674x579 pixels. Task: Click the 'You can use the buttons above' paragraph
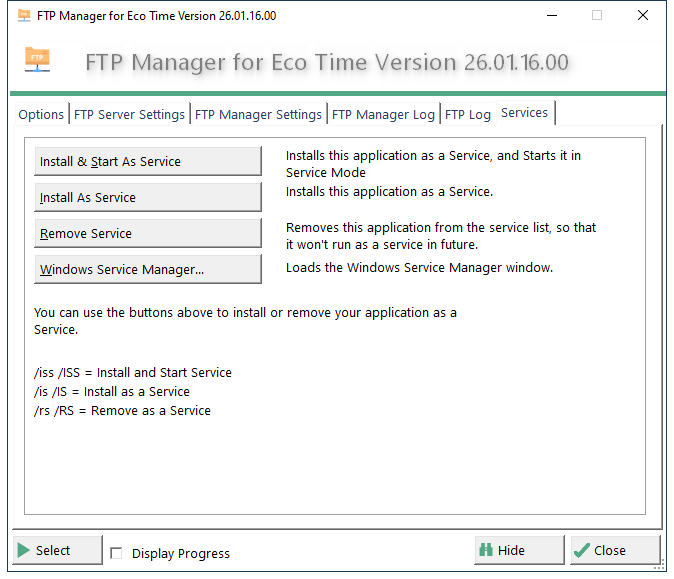pyautogui.click(x=245, y=321)
